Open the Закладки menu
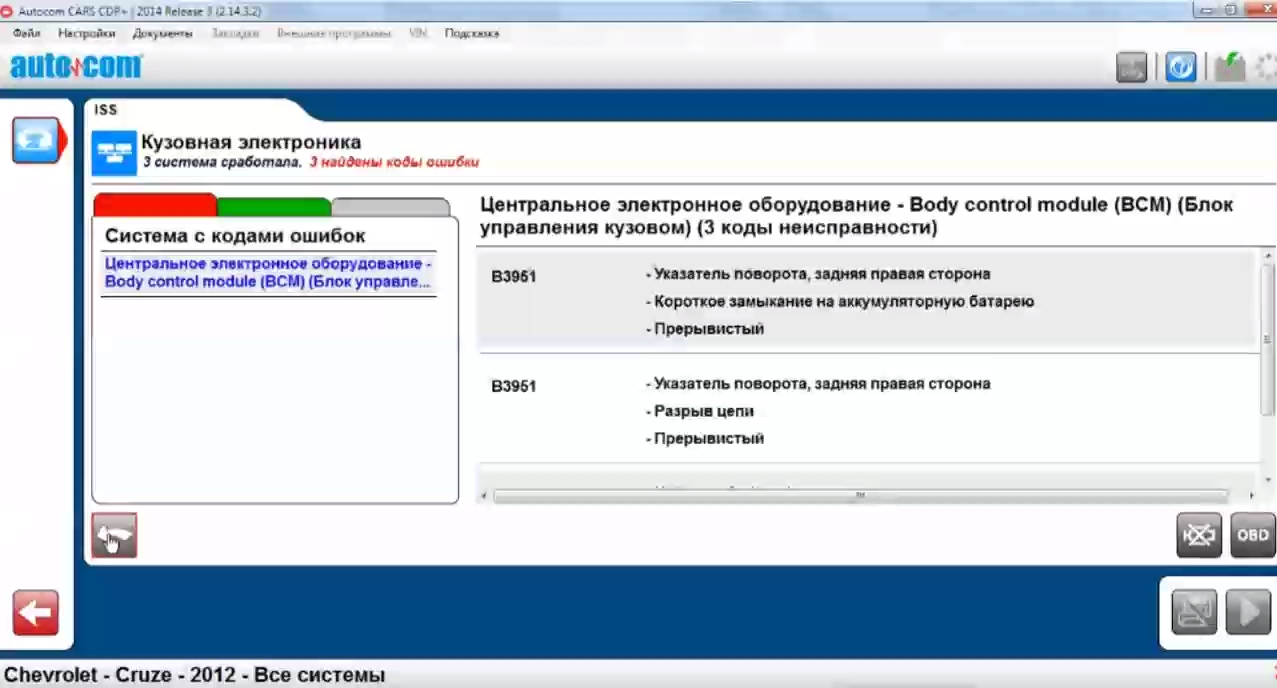Screen dimensions: 1277x688 (x=235, y=33)
